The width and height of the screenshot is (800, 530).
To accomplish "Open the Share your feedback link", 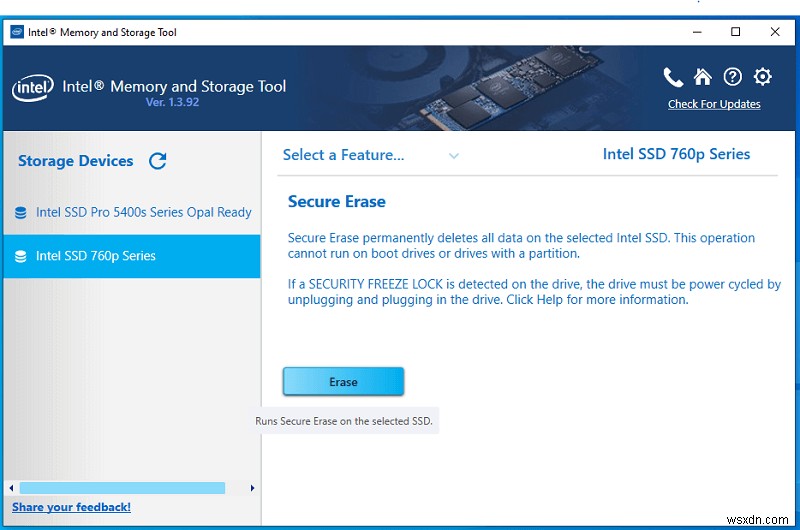I will click(71, 507).
